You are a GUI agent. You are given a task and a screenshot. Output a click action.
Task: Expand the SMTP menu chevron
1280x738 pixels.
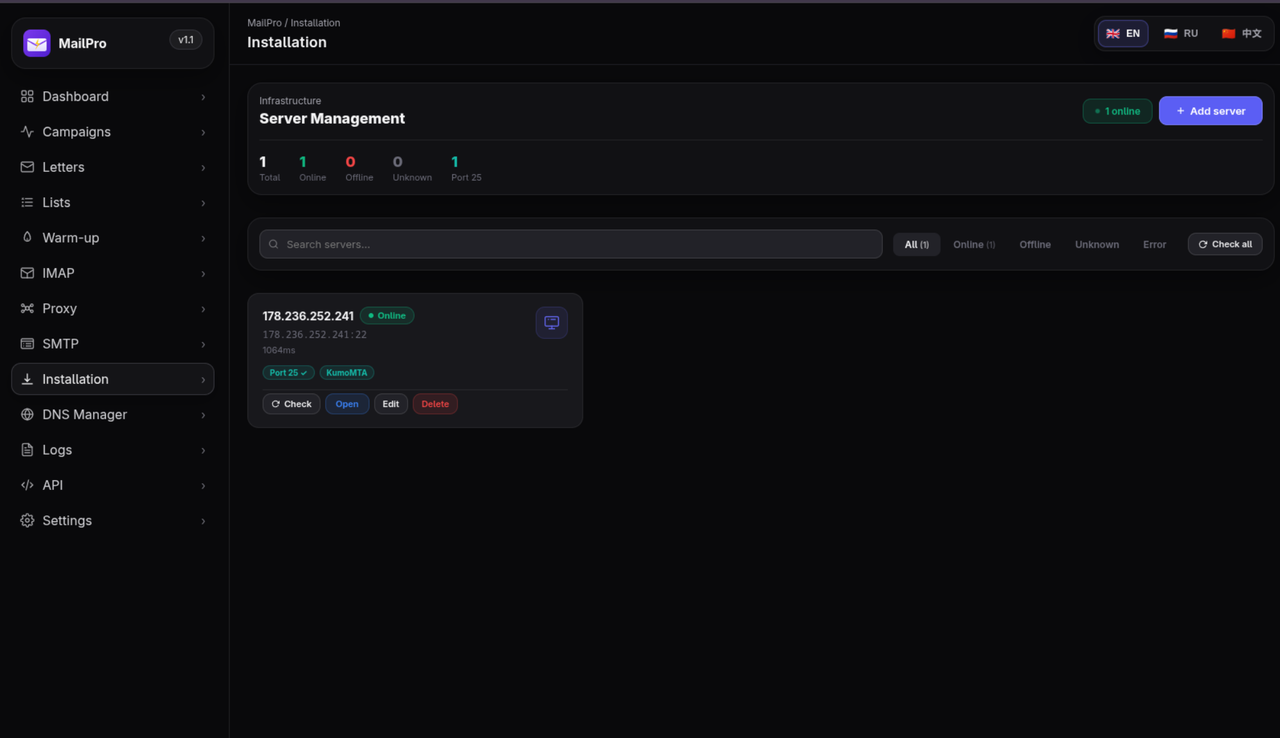pos(203,344)
